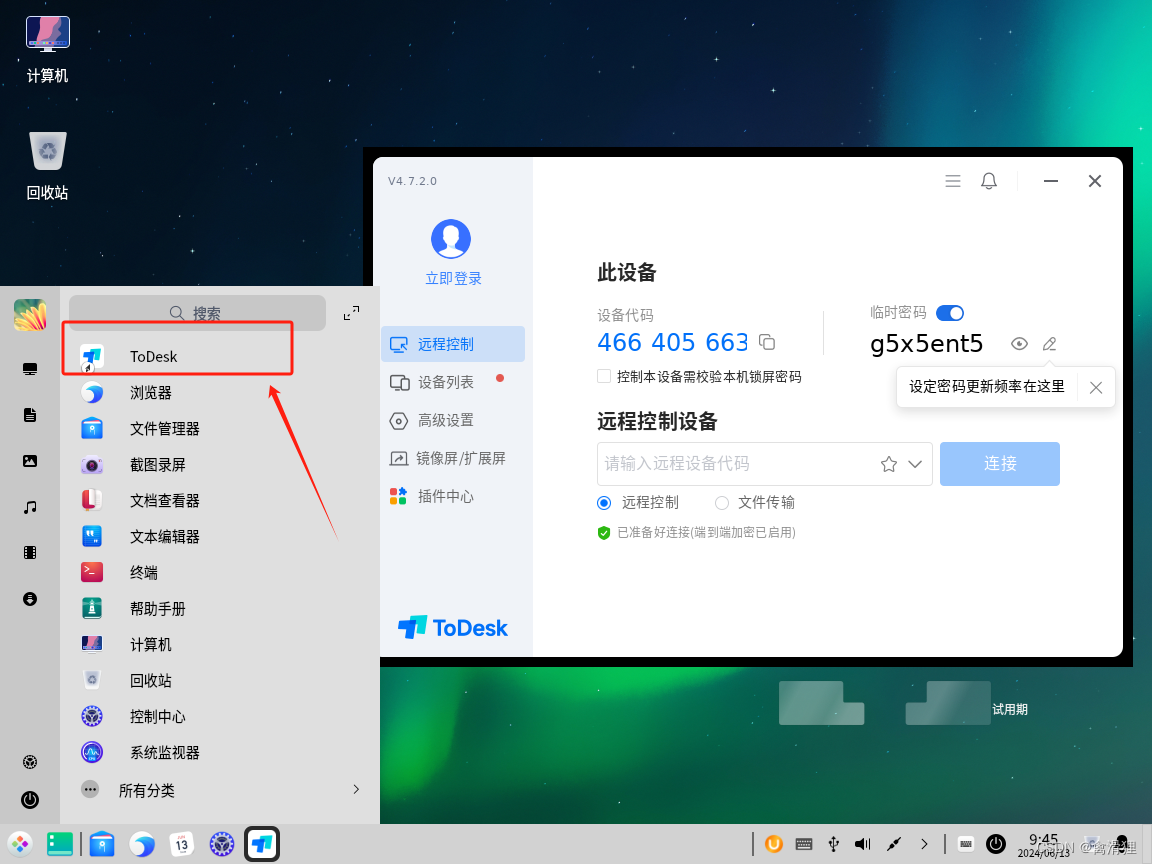Select 文件传输 radio button
The height and width of the screenshot is (864, 1152).
721,503
